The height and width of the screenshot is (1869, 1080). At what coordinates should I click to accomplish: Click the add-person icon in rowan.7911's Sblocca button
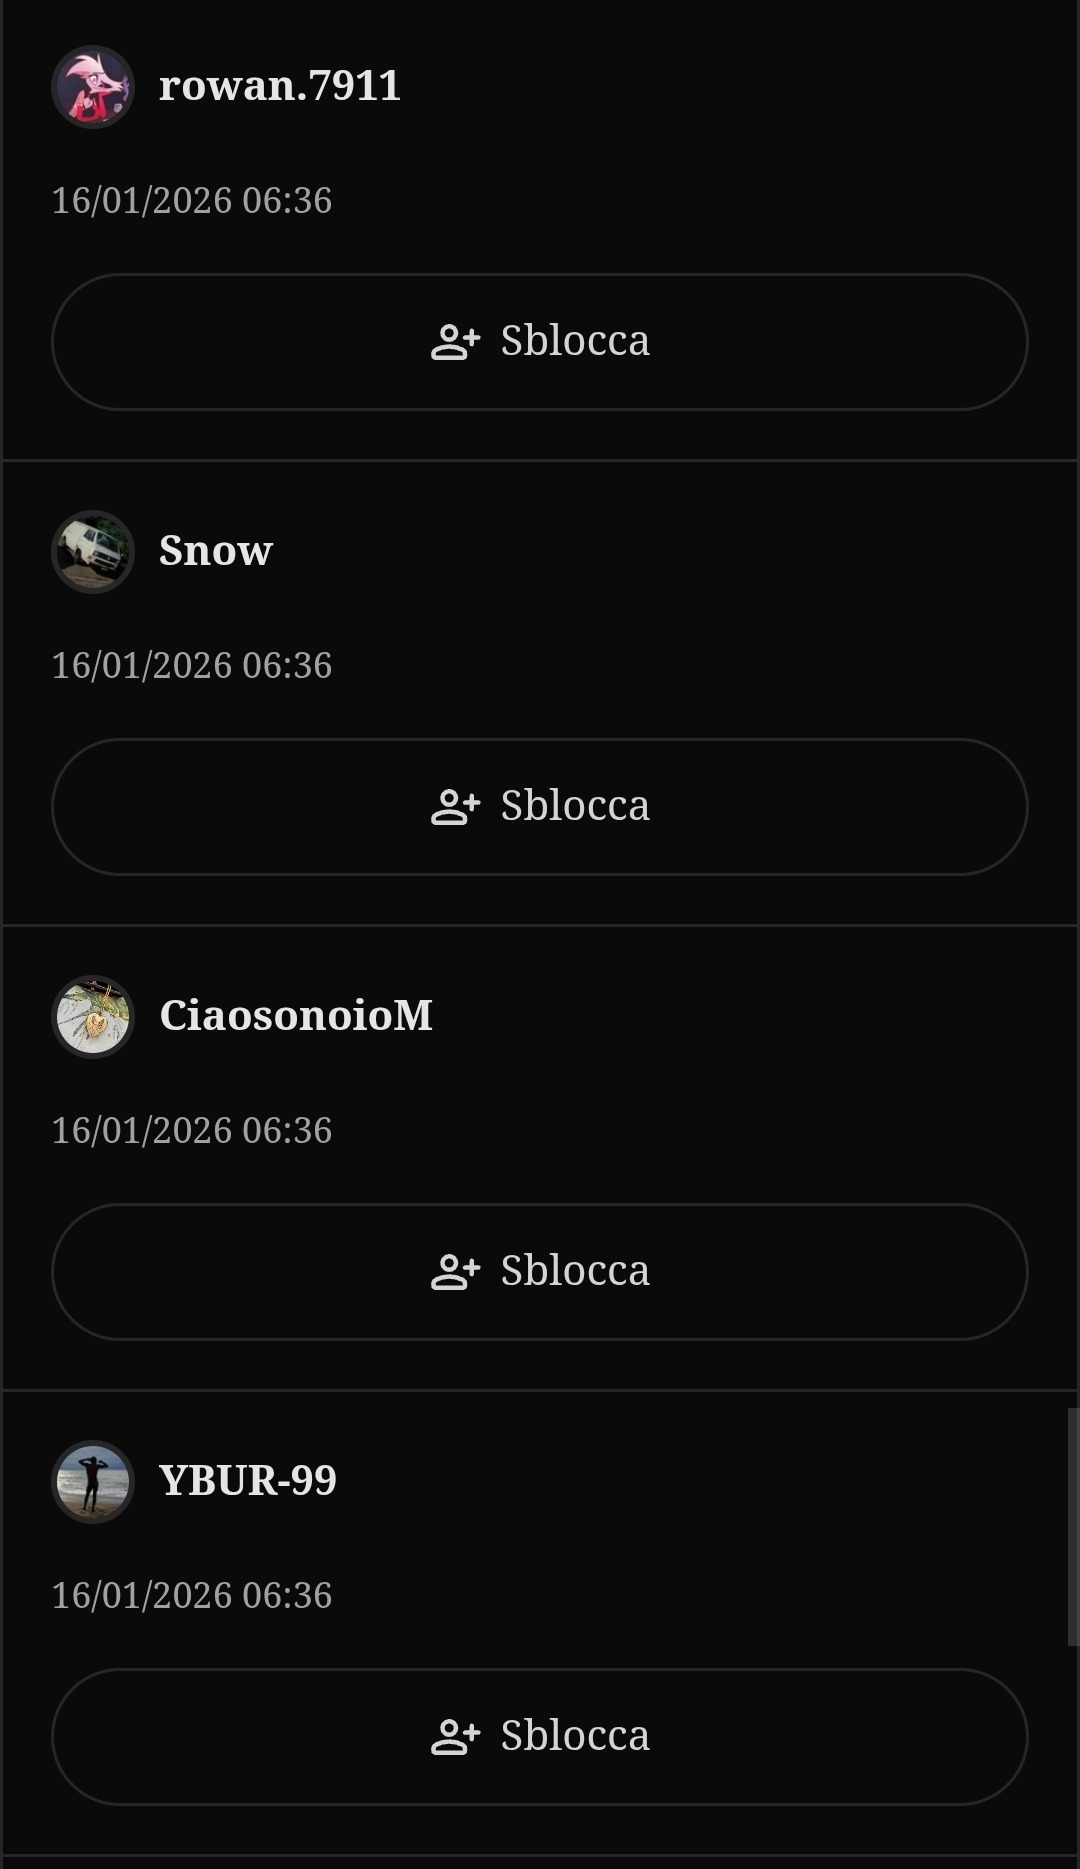pyautogui.click(x=455, y=341)
